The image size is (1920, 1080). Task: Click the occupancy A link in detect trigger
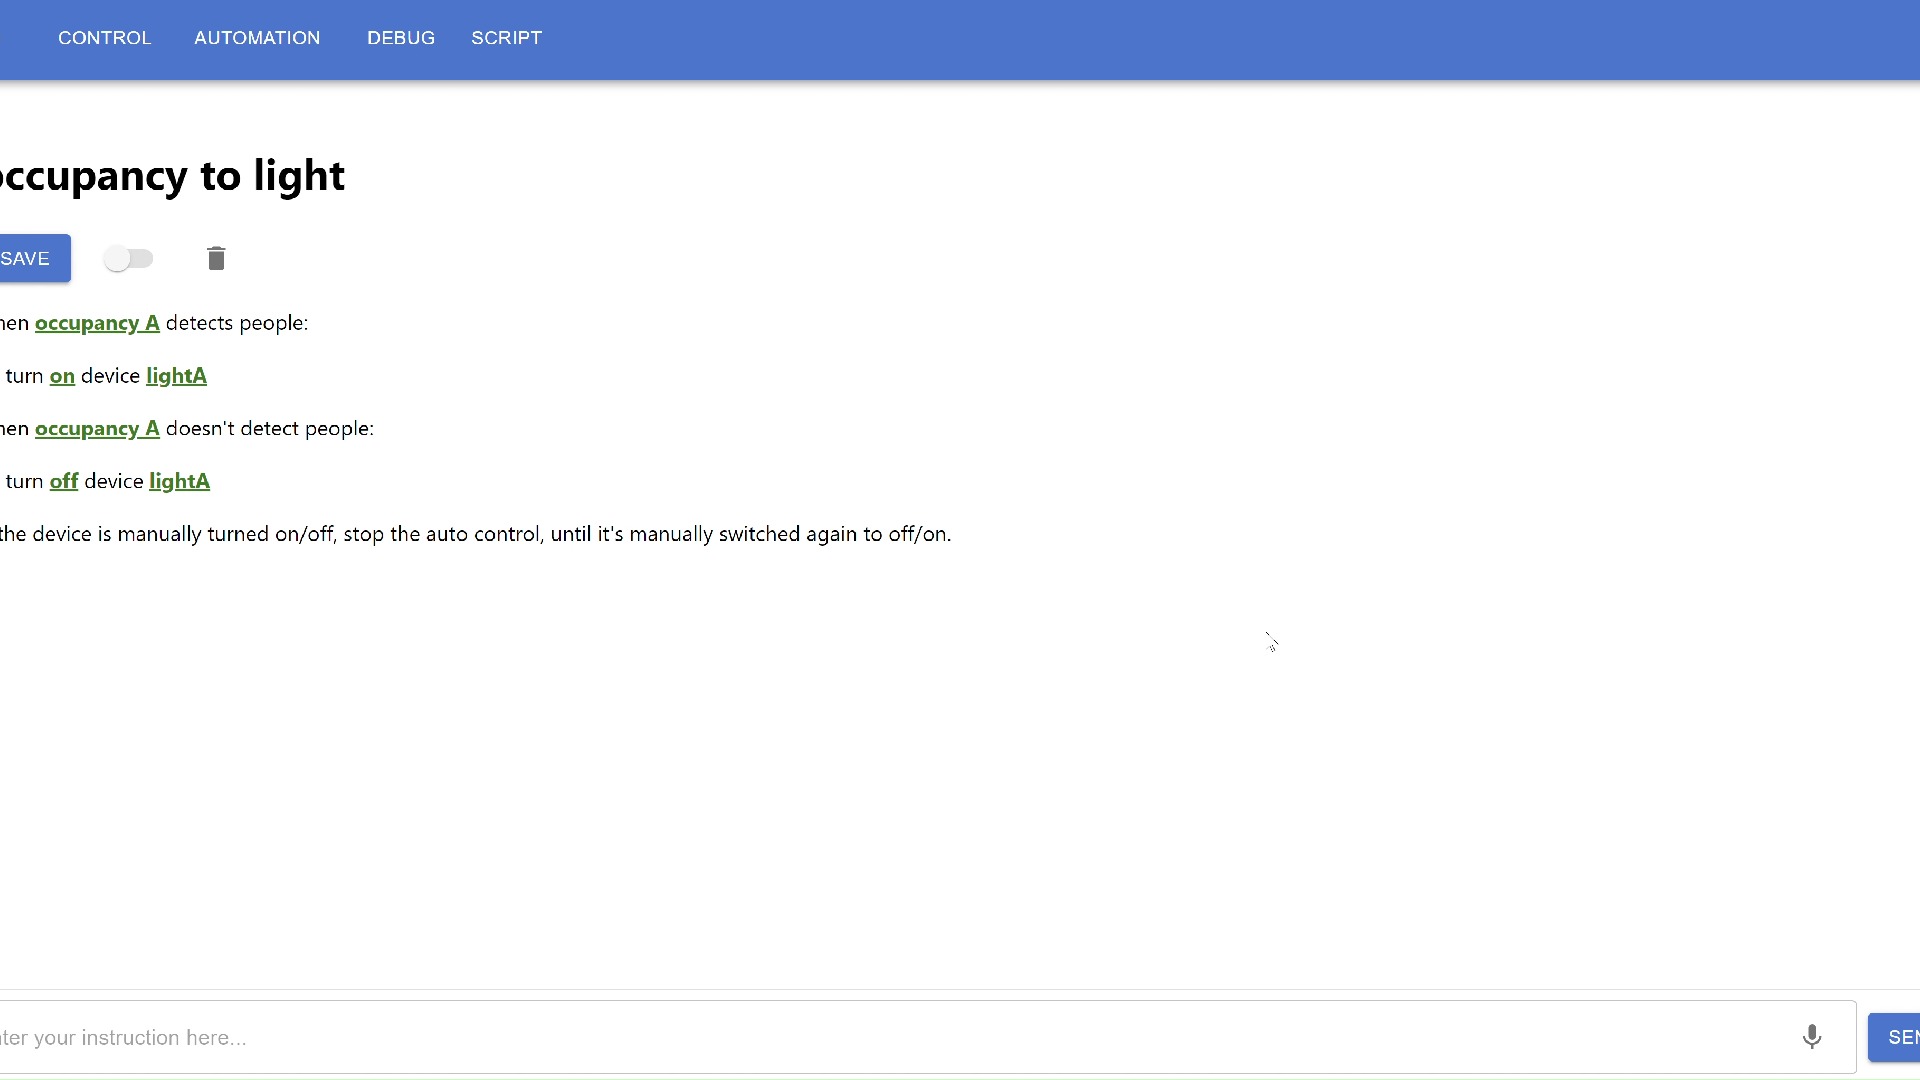tap(96, 323)
